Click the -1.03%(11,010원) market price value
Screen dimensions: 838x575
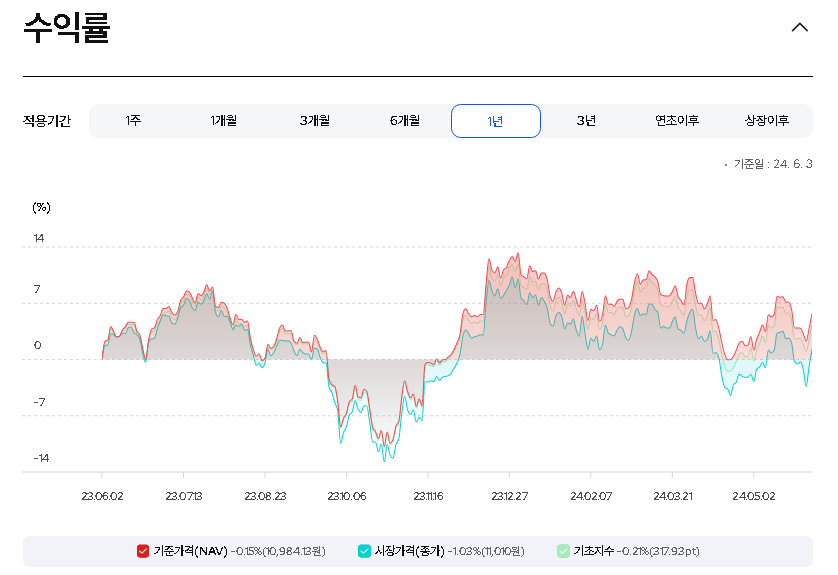tap(486, 551)
